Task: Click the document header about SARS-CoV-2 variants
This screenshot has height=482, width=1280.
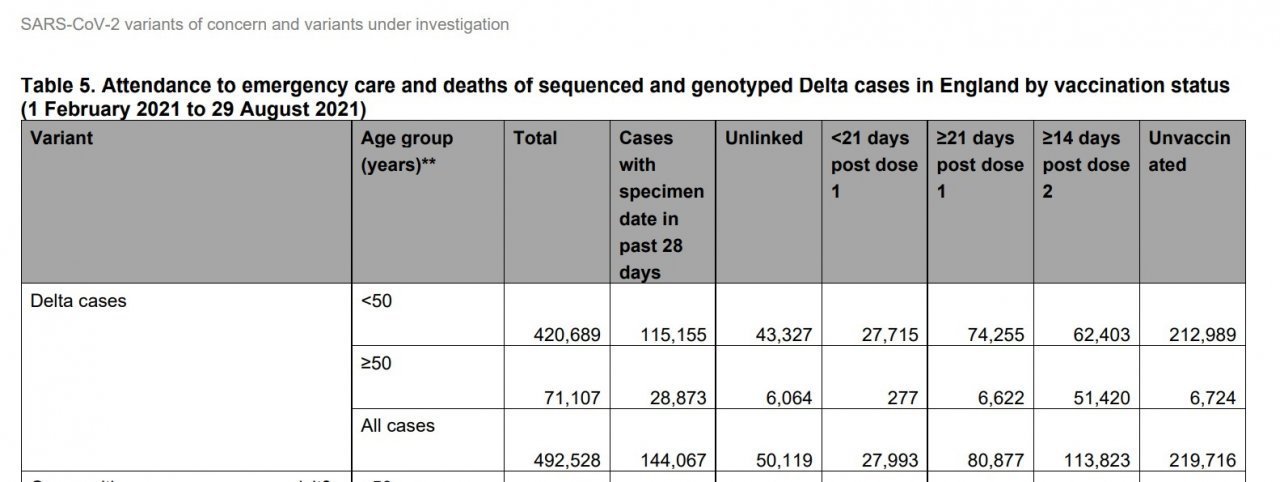Action: coord(264,24)
